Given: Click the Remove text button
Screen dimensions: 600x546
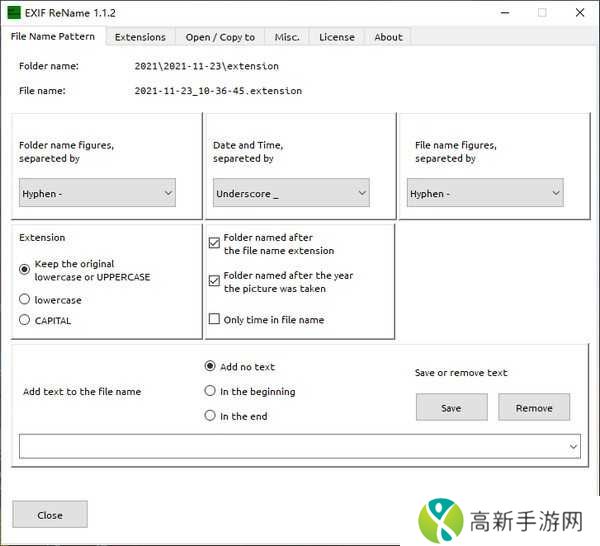Looking at the screenshot, I should (x=533, y=407).
